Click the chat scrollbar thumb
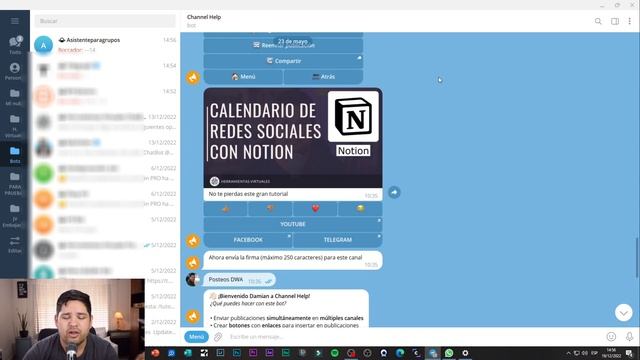 [637, 258]
